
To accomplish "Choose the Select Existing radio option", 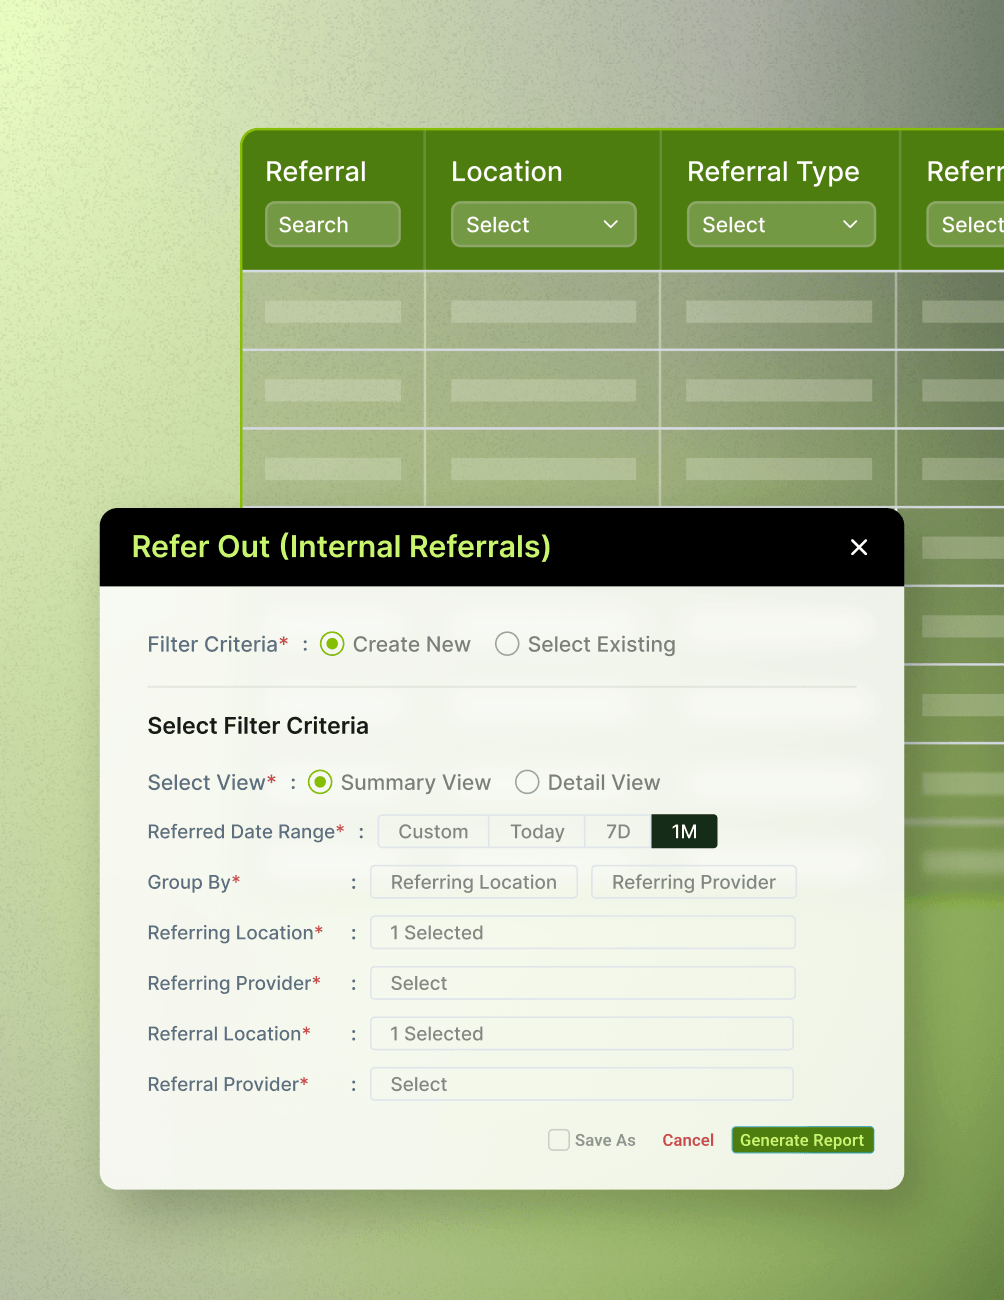I will tap(507, 644).
